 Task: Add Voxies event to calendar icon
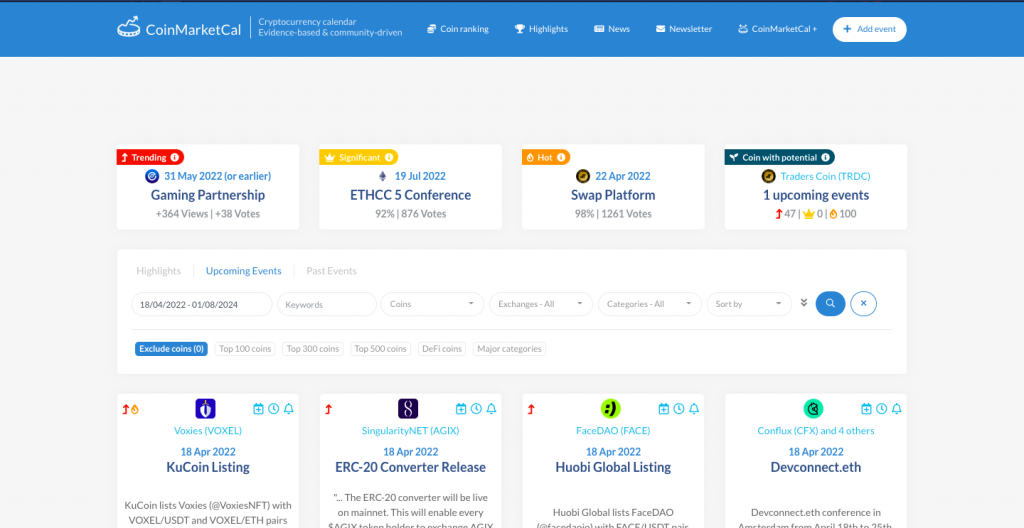point(258,409)
